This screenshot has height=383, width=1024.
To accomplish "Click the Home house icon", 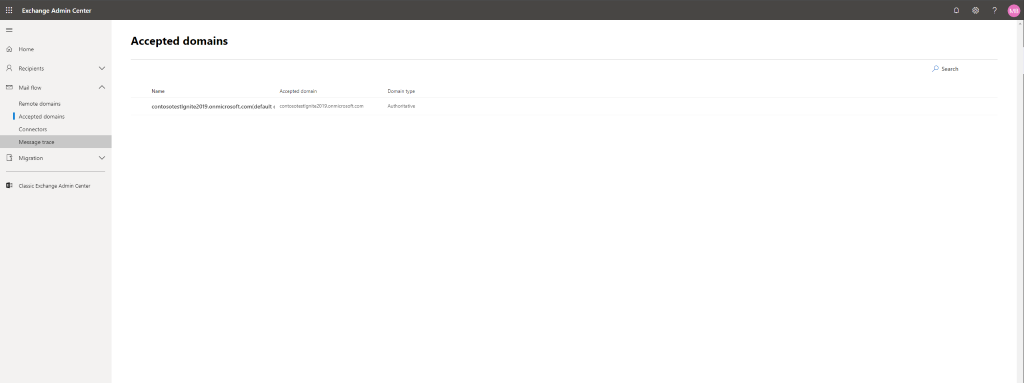I will 9,49.
